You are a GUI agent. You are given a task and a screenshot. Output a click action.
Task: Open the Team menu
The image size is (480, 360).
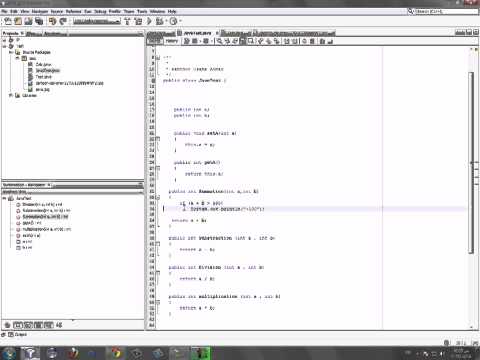(129, 11)
